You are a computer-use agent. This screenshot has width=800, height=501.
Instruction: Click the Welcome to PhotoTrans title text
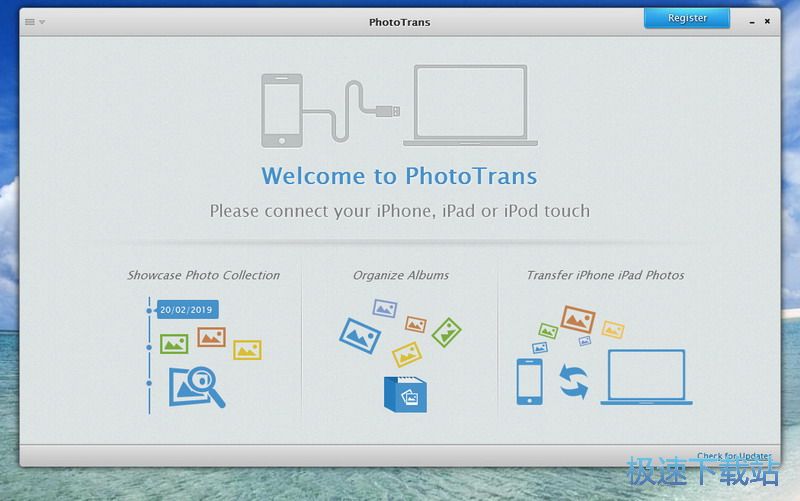399,177
